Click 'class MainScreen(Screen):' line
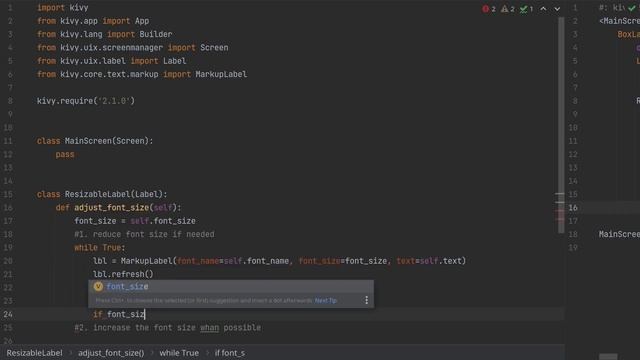 (95, 141)
